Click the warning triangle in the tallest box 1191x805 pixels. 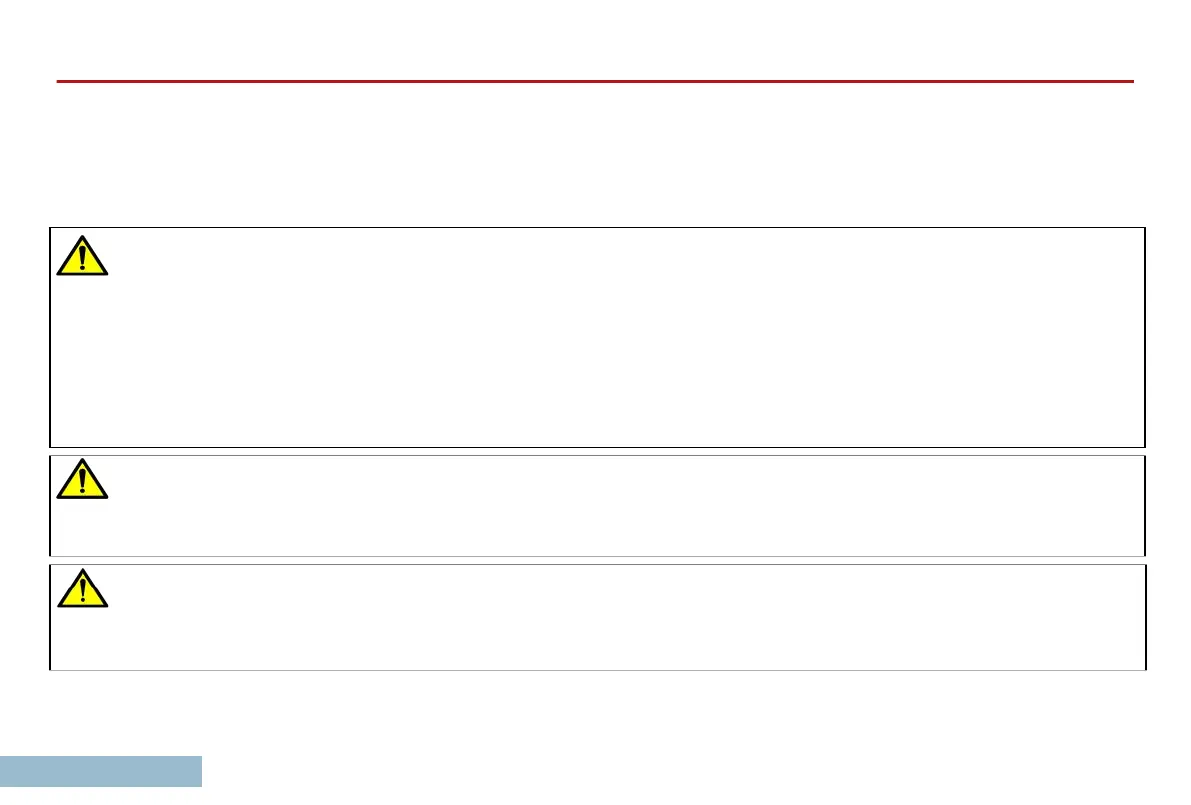click(x=82, y=256)
